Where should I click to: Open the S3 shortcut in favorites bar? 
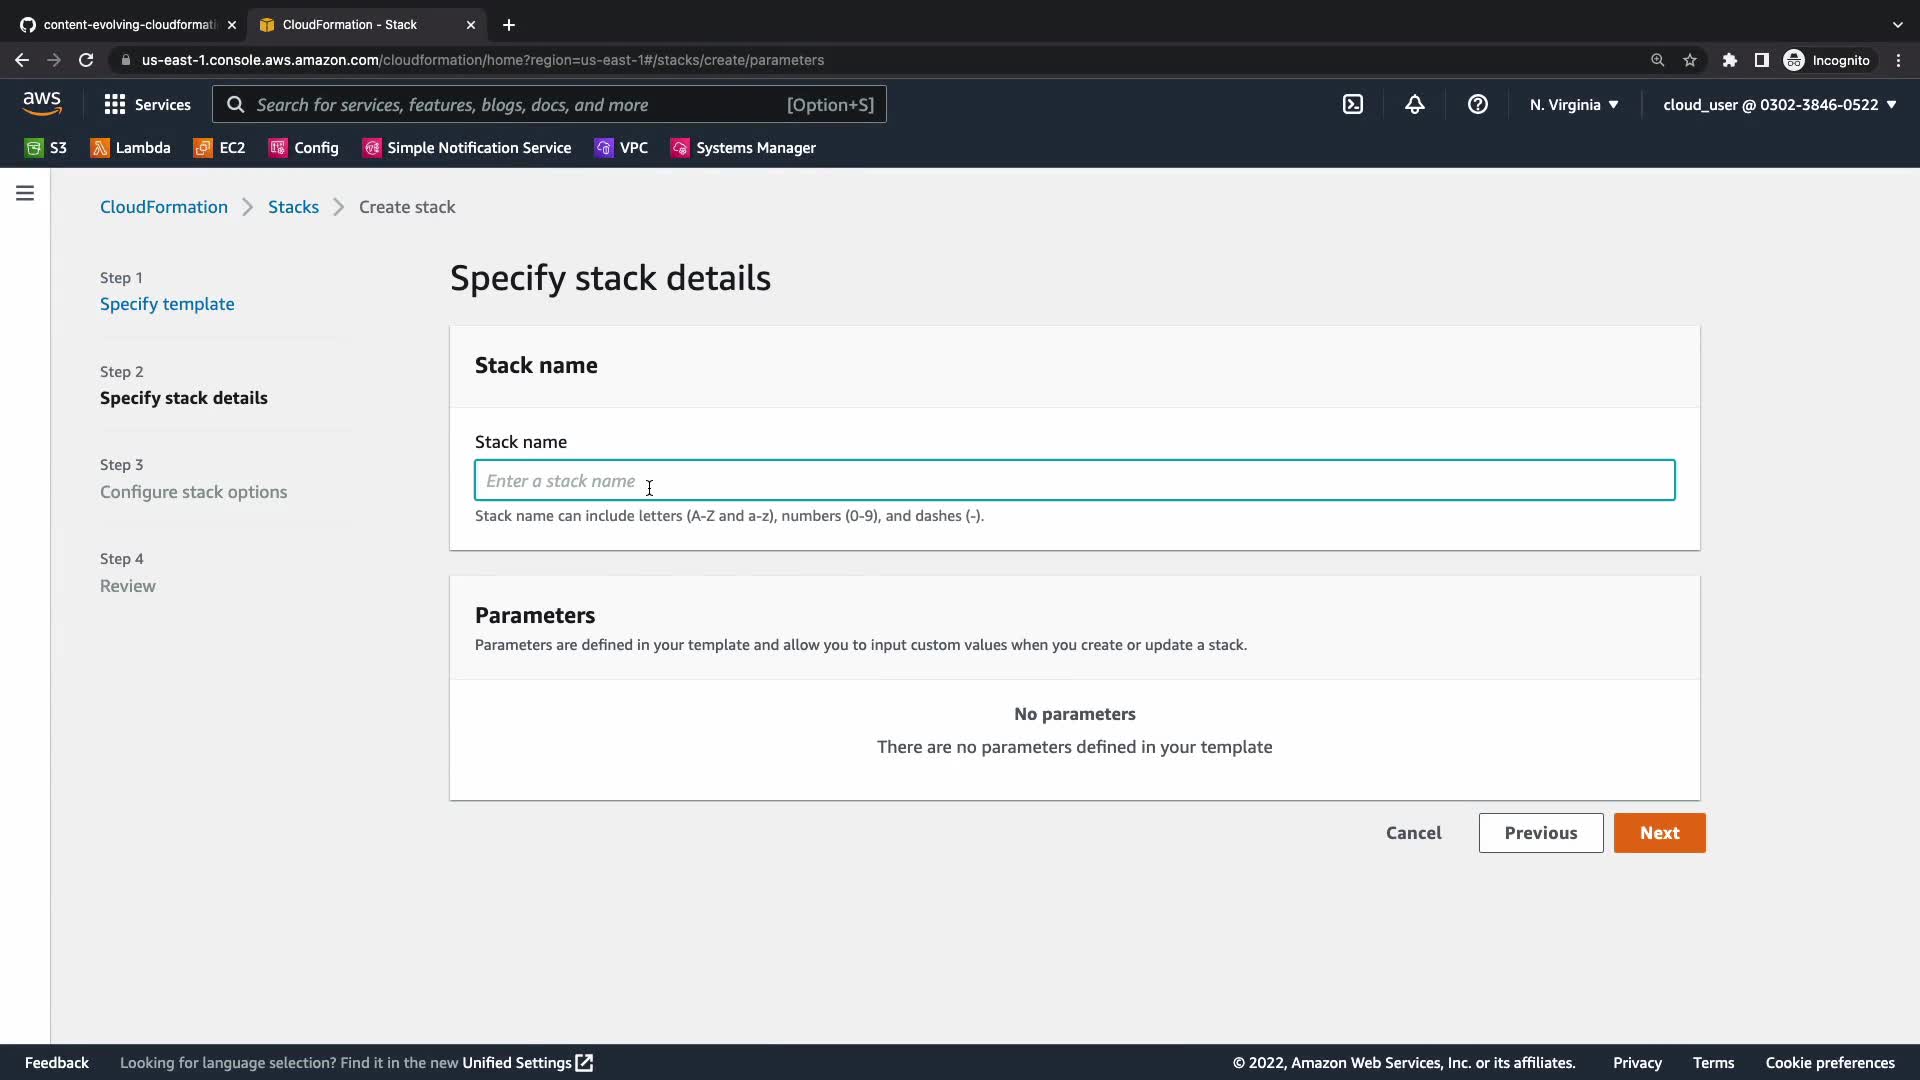tap(46, 148)
